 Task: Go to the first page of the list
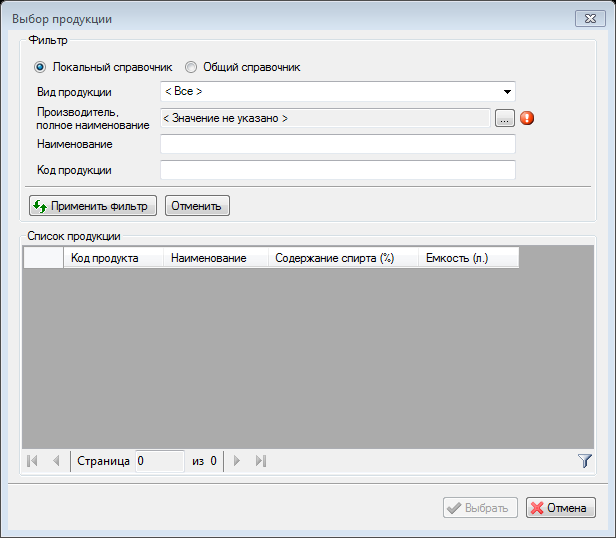coord(32,461)
